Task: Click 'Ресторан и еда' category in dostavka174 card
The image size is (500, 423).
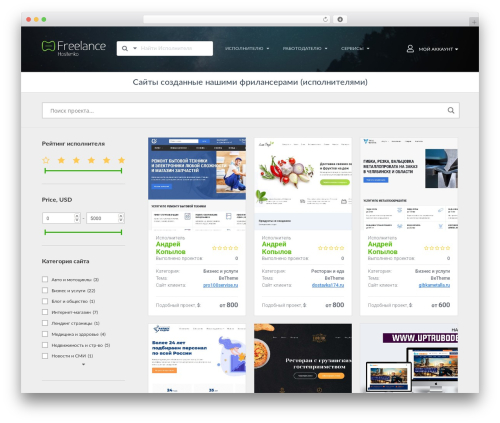Action: [x=327, y=271]
